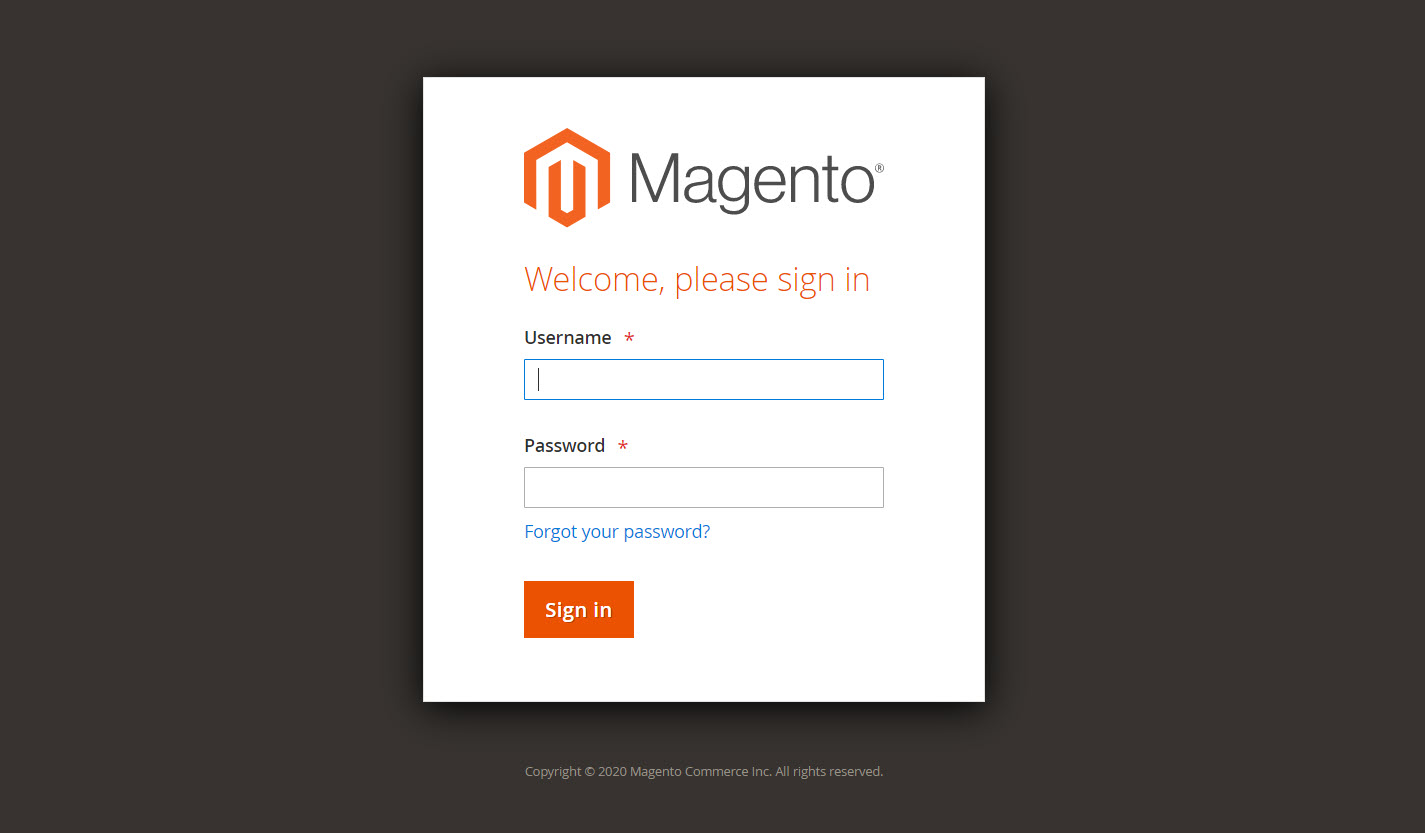Image resolution: width=1425 pixels, height=833 pixels.
Task: Click the gray Magento wordmark text
Action: tap(752, 181)
